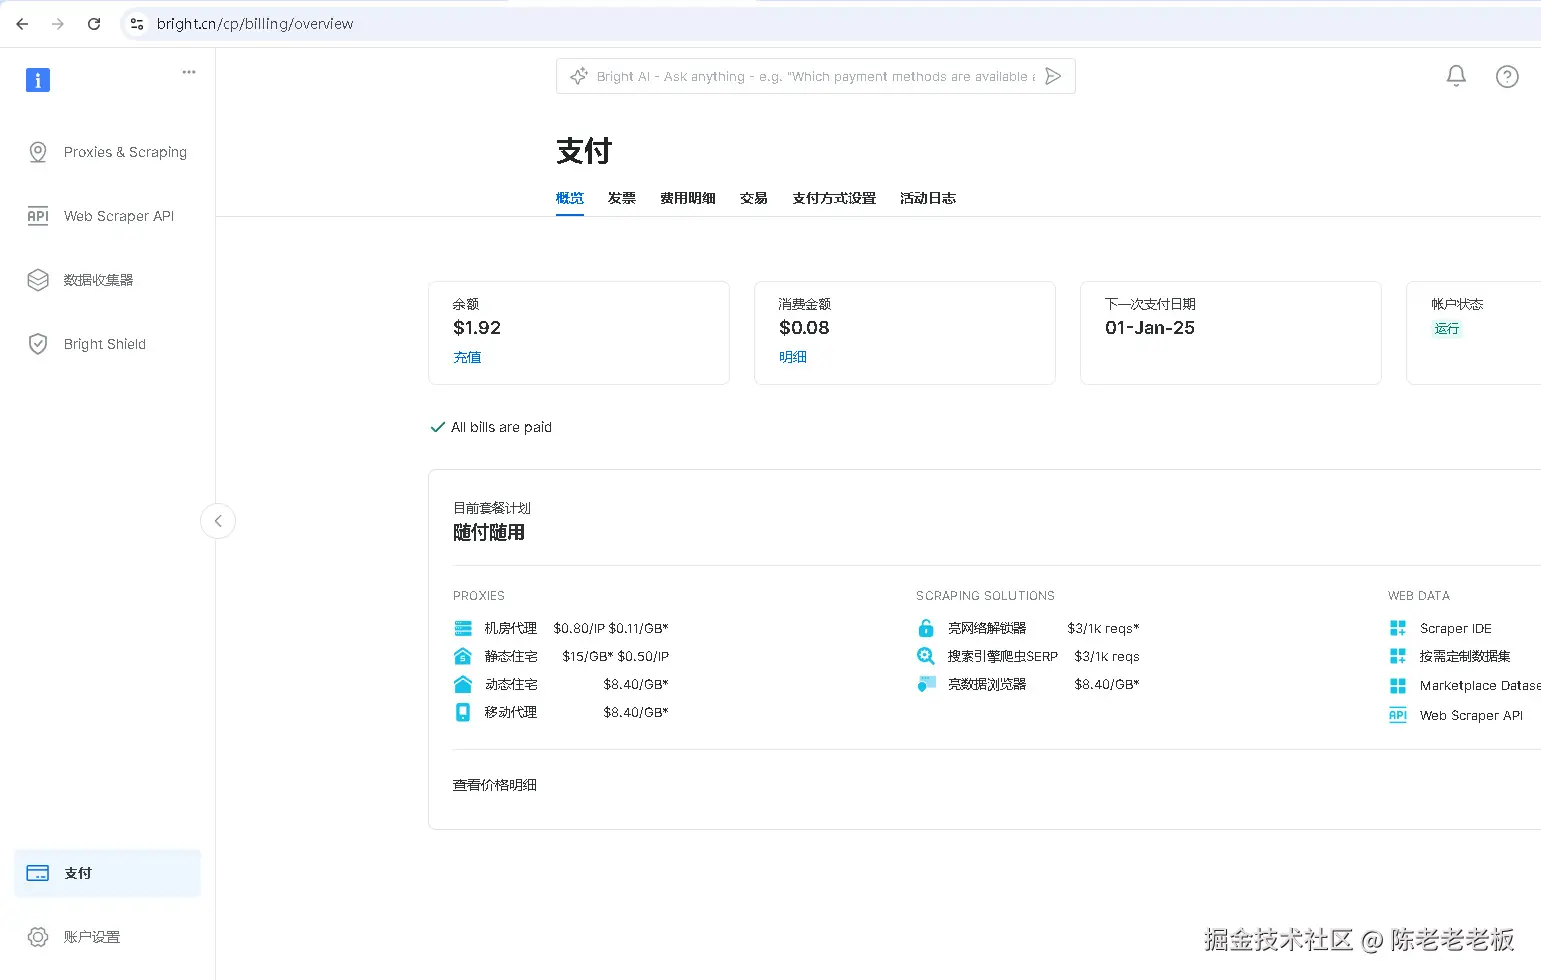Click the 明细 link under 消费金额
1541x980 pixels.
click(793, 357)
